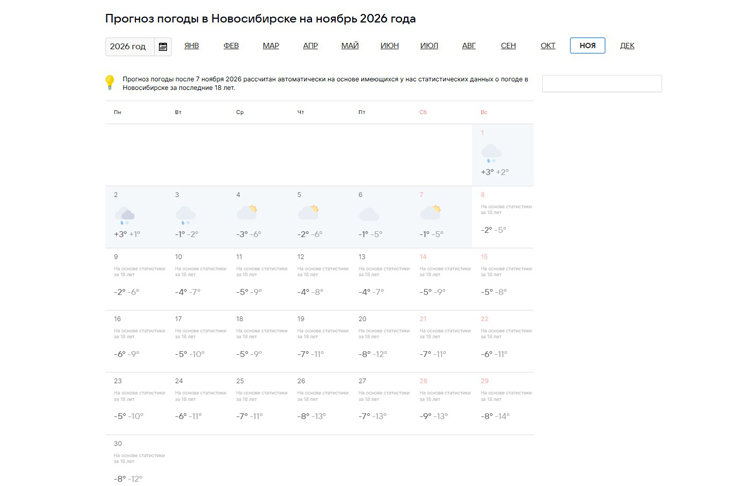Click the partly sunny icon for November 4
Viewport: 729px width, 486px height.
point(247,212)
